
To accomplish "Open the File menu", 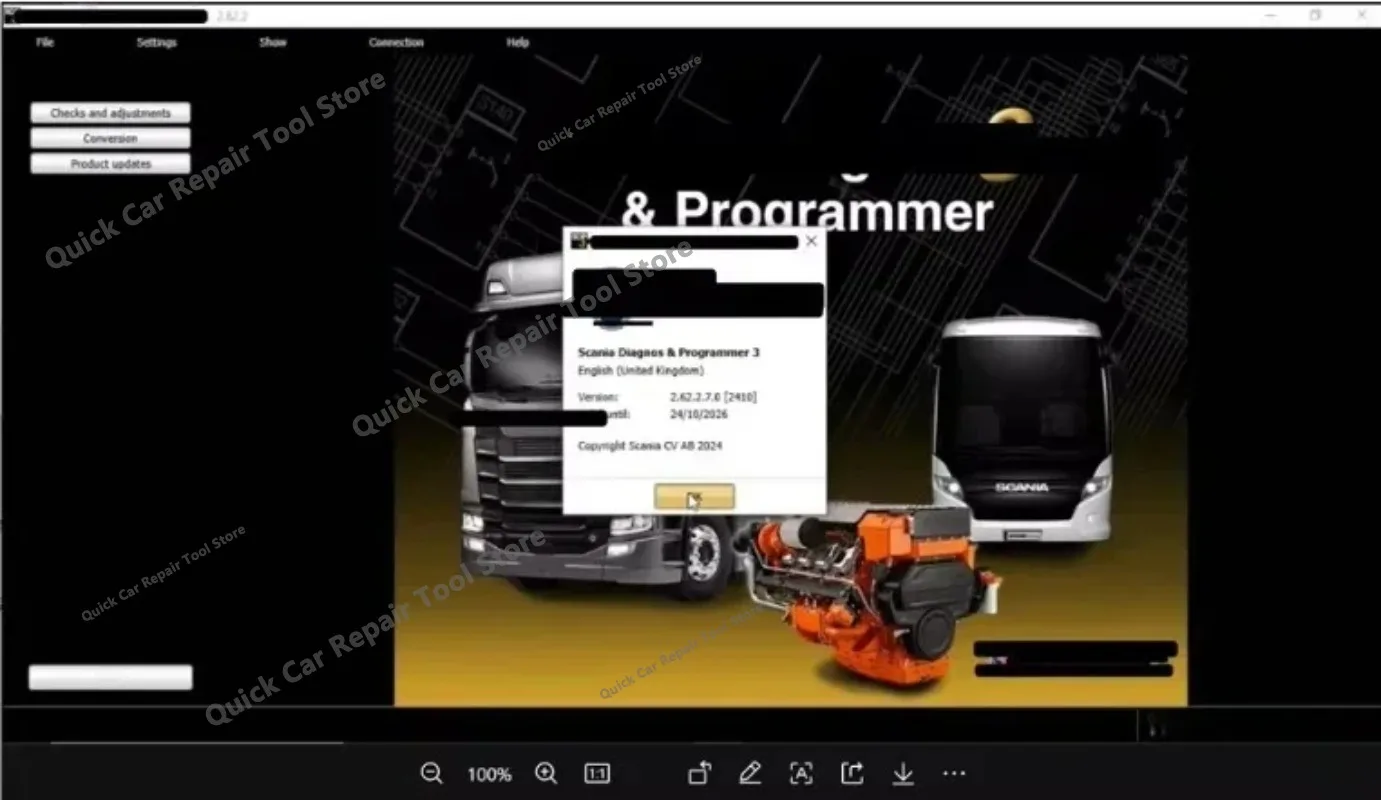I will [x=45, y=42].
